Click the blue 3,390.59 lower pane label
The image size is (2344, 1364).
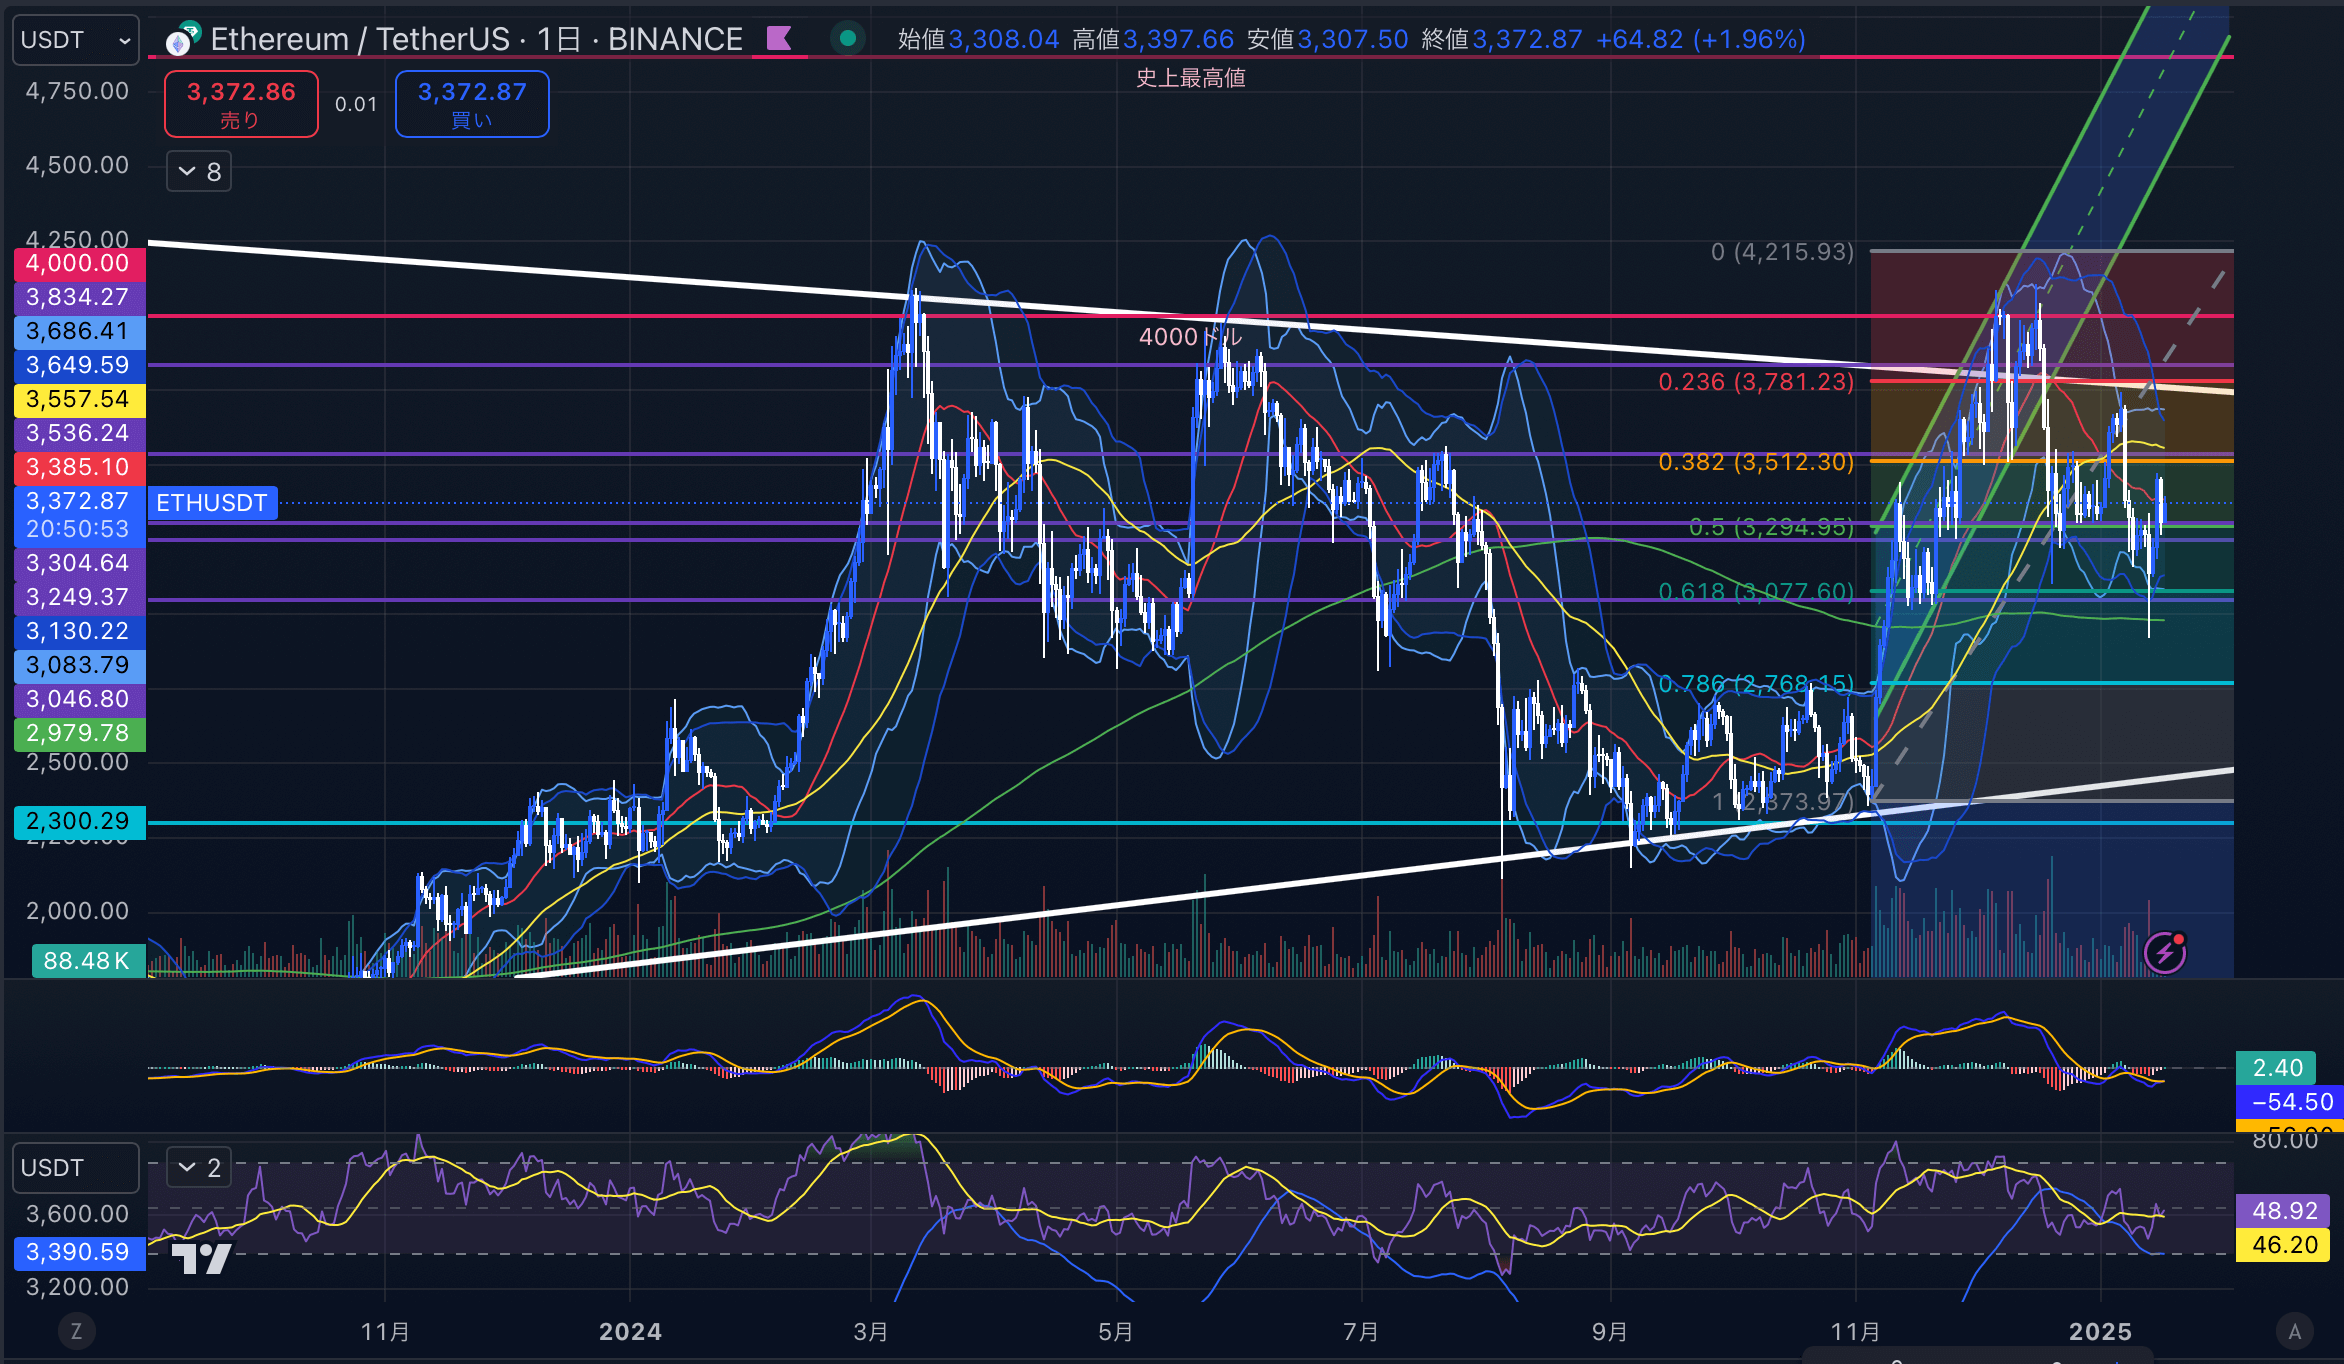point(79,1253)
